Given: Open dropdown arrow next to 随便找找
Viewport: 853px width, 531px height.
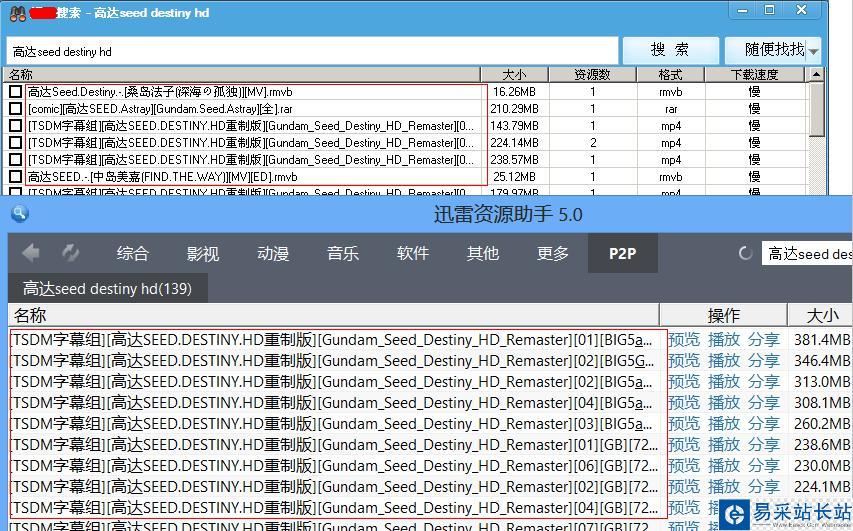Looking at the screenshot, I should pyautogui.click(x=814, y=51).
